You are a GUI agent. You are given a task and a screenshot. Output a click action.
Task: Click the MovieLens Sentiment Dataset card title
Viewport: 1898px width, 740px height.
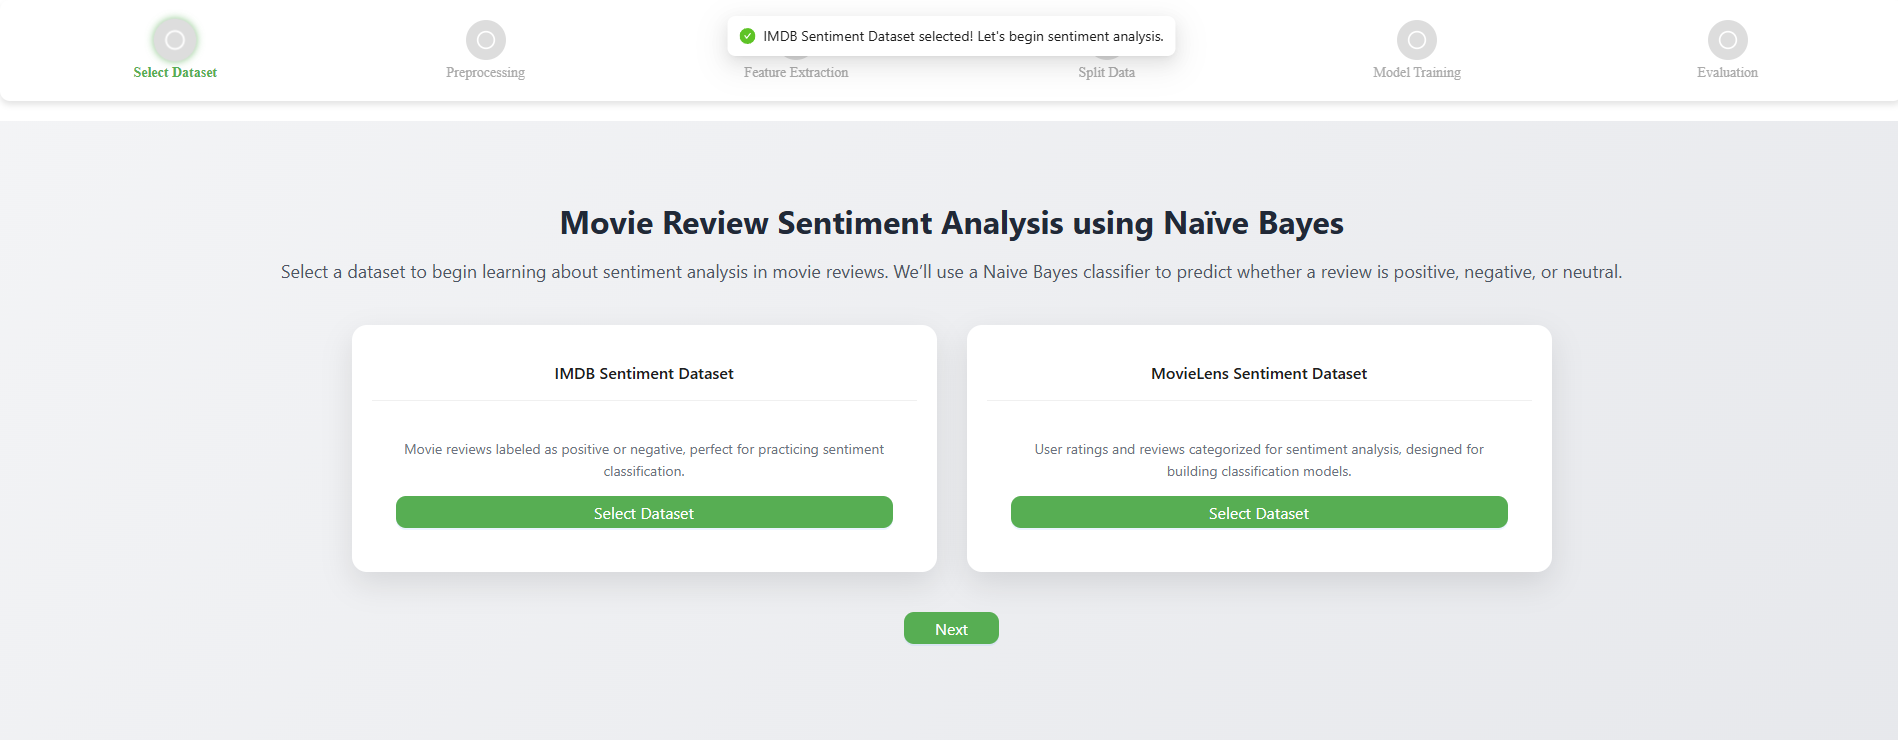coord(1259,373)
